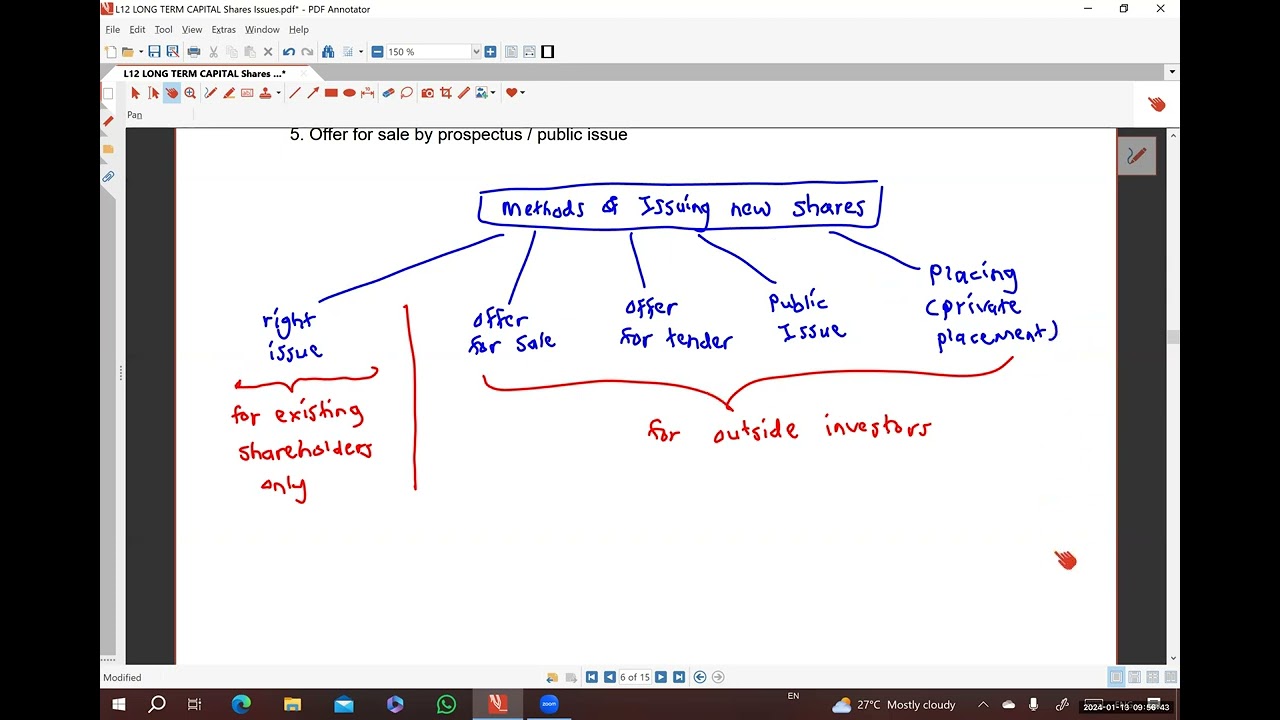1280x720 pixels.
Task: Click the vertical scrollbar down arrow
Action: coord(1173,659)
